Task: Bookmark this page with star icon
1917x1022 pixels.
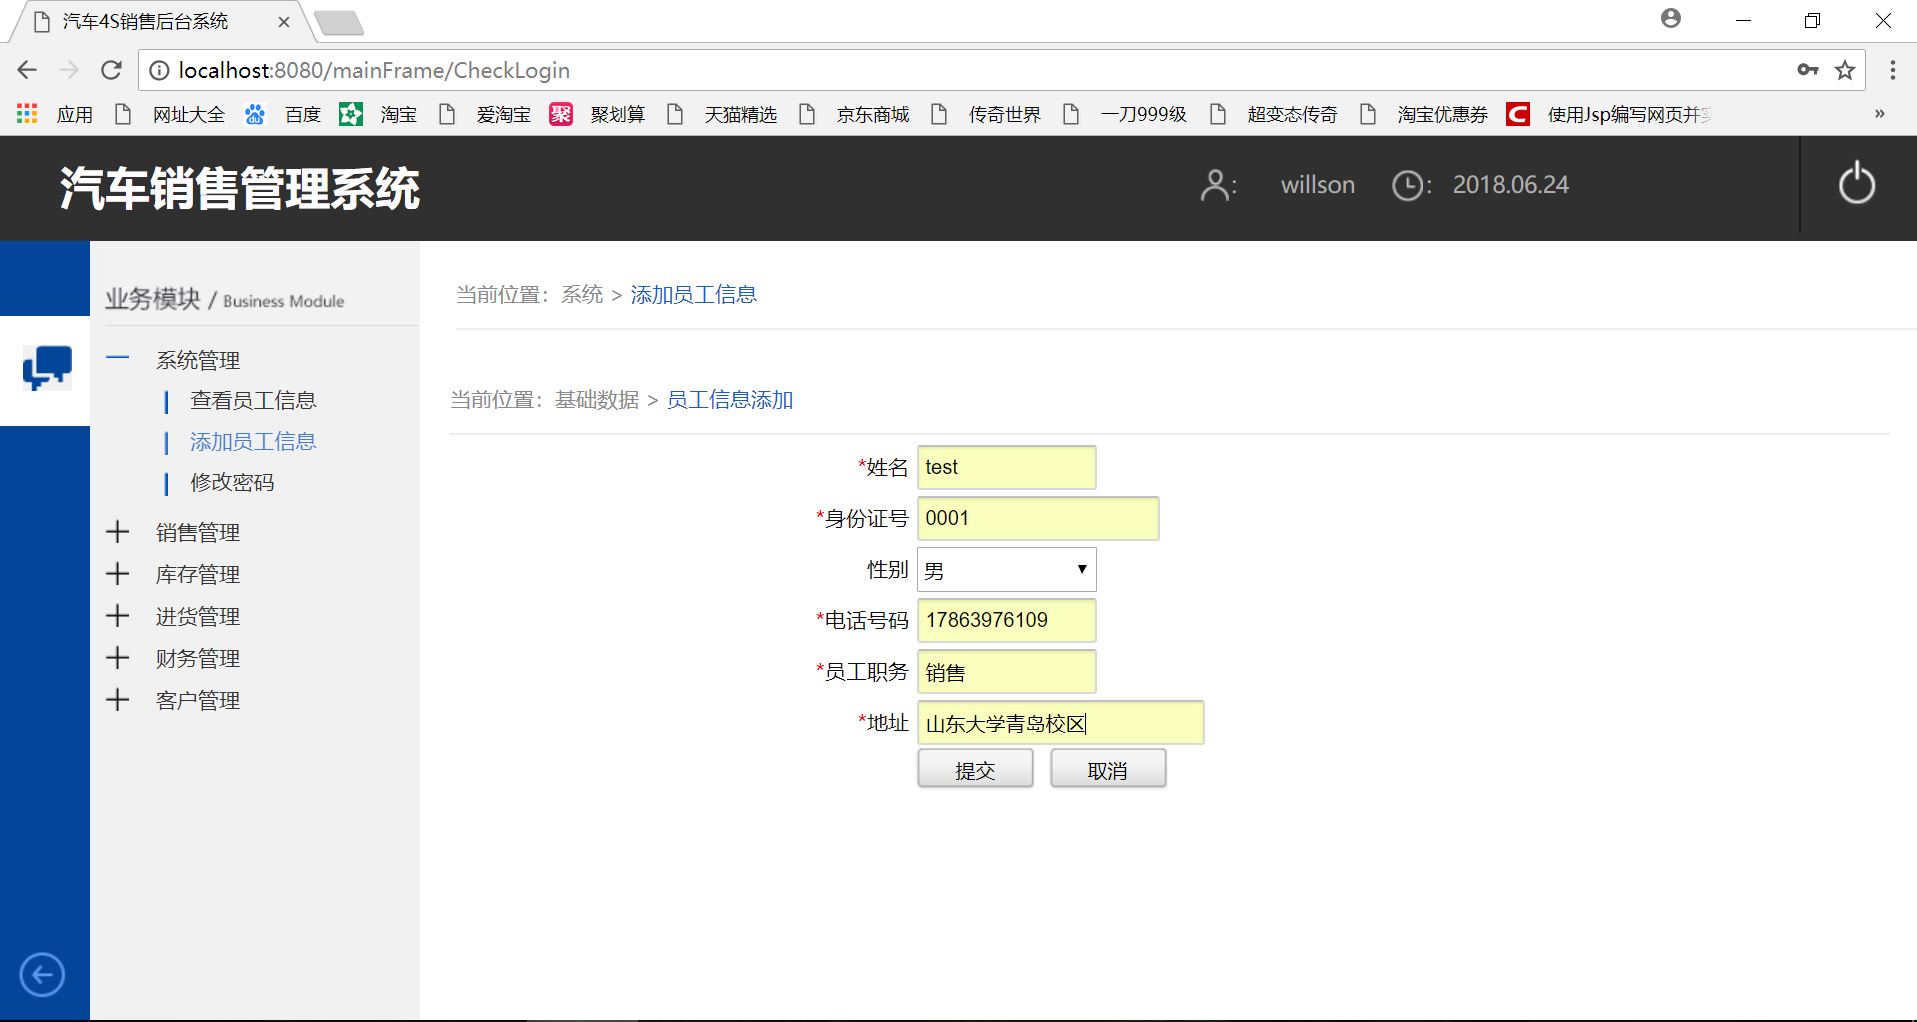Action: (x=1845, y=70)
